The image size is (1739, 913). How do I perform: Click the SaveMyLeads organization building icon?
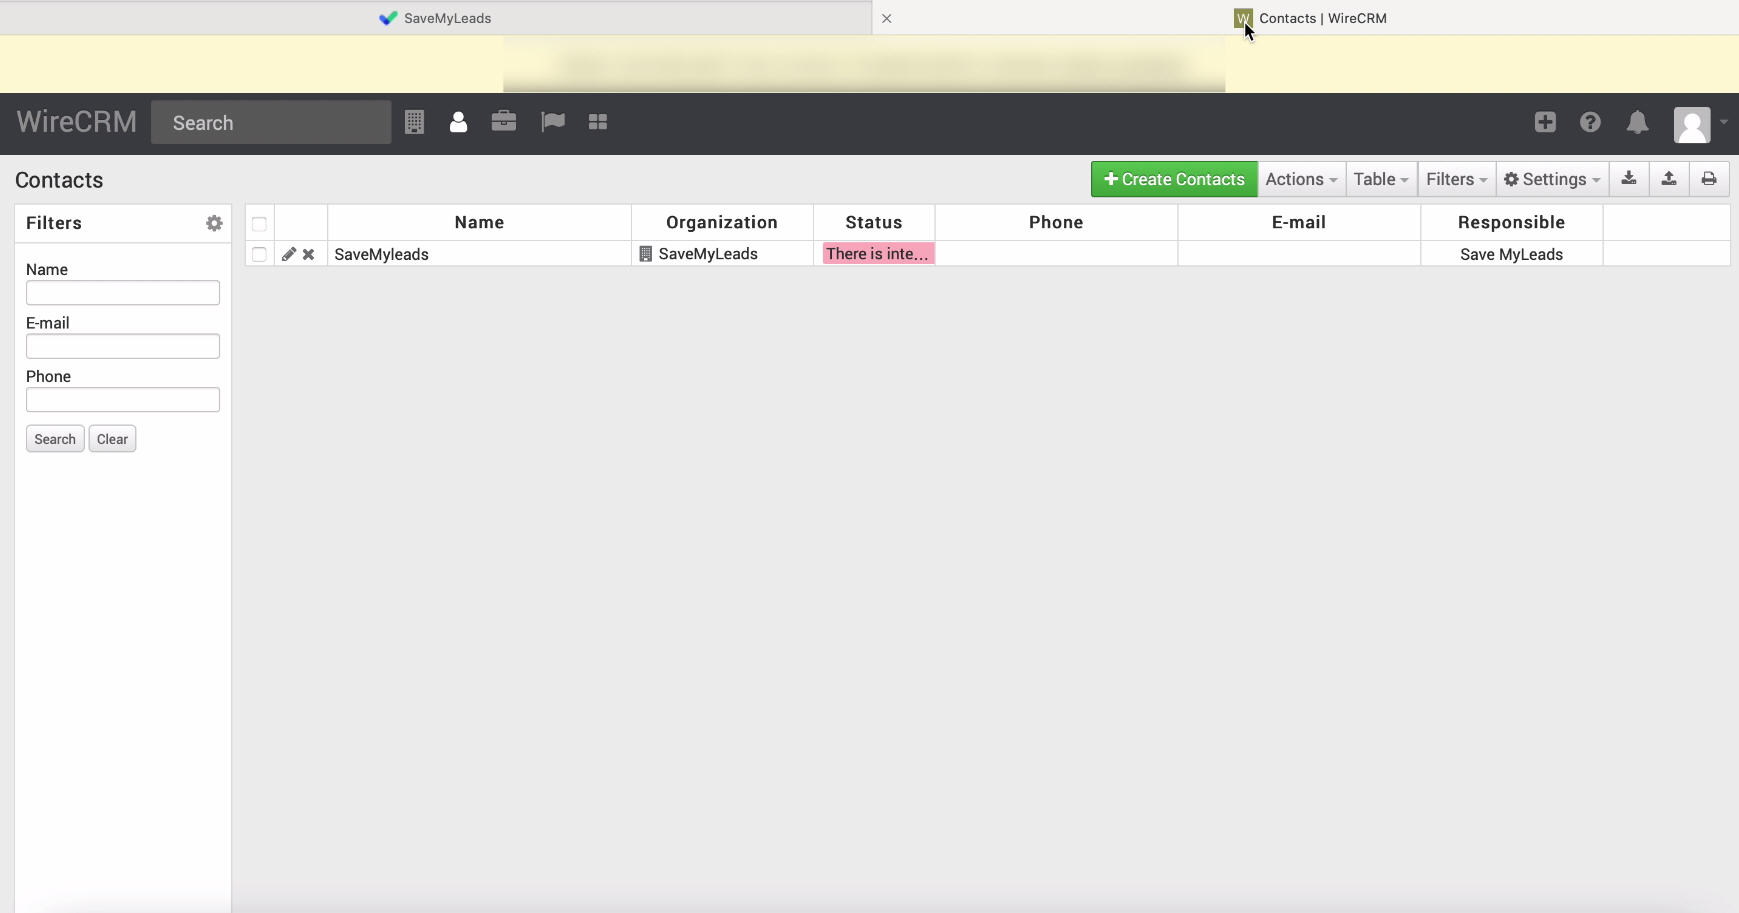pyautogui.click(x=646, y=254)
